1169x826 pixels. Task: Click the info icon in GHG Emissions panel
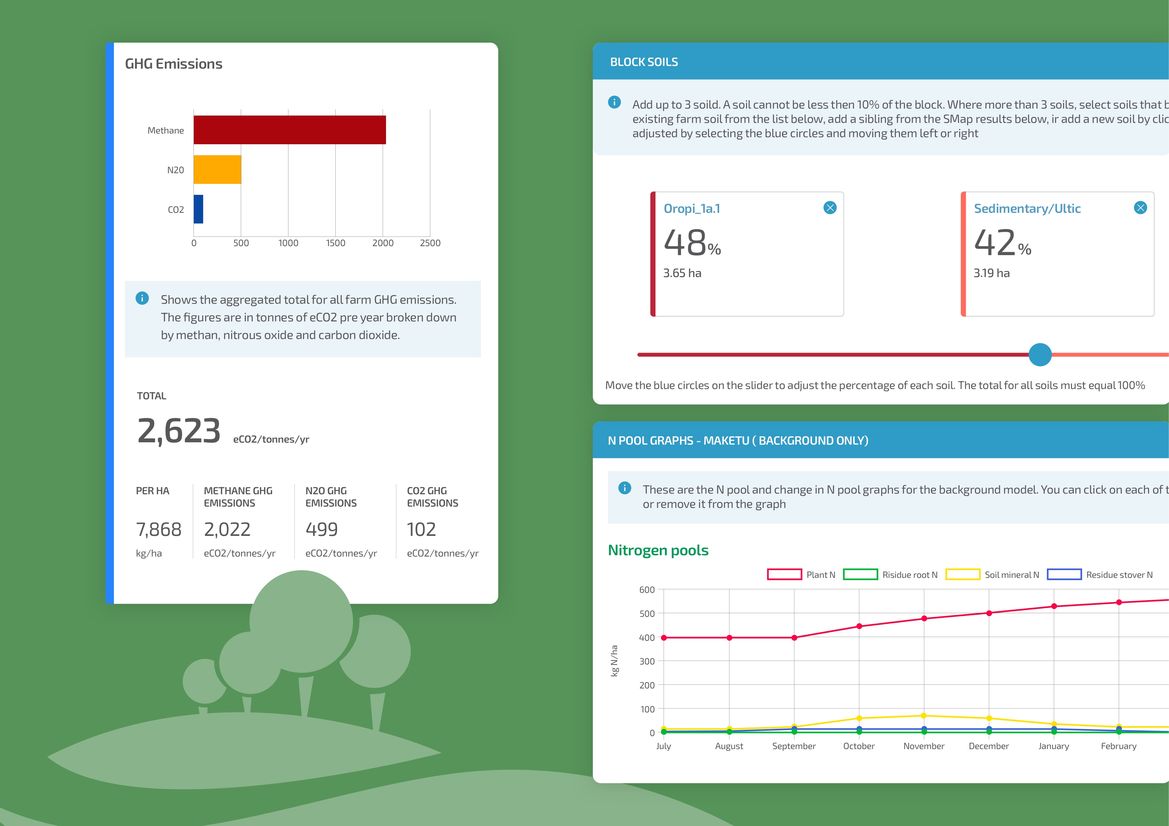[142, 298]
